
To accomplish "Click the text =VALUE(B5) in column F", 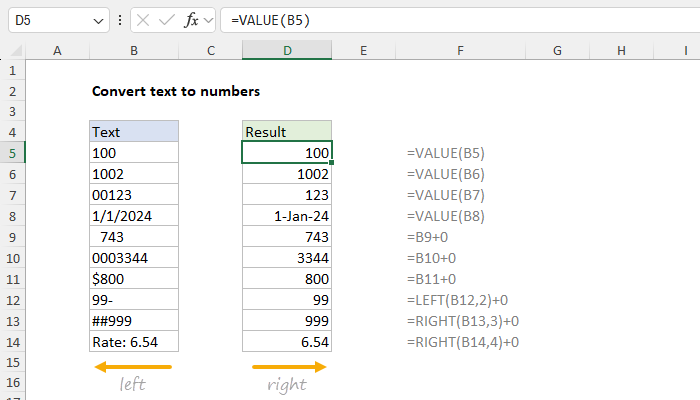I will coord(446,153).
